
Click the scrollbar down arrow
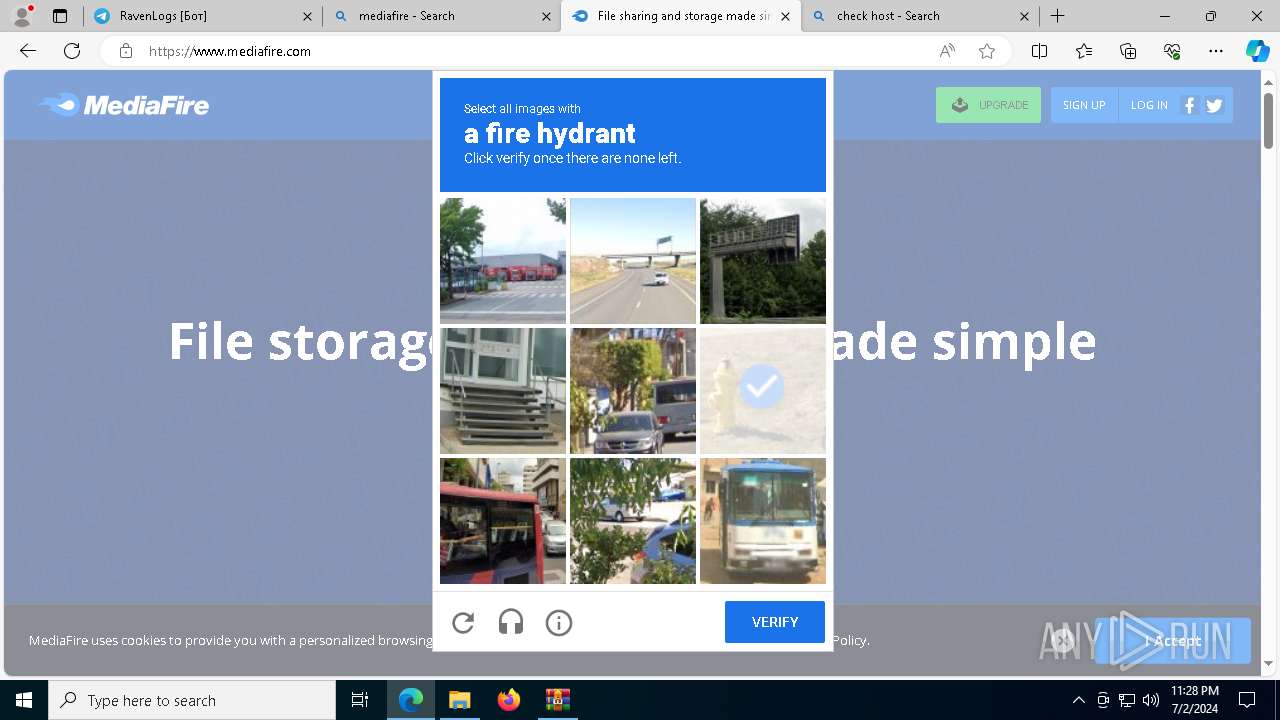[x=1268, y=663]
